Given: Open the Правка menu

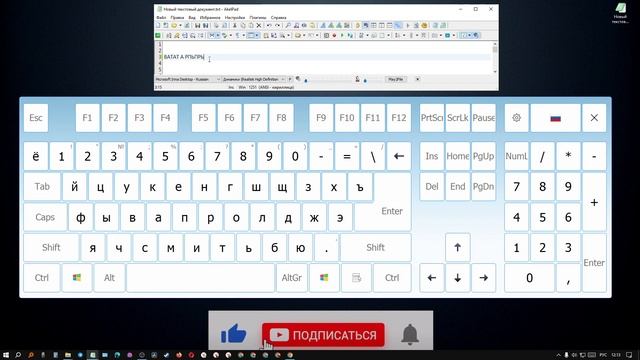Looking at the screenshot, I should 177,18.
